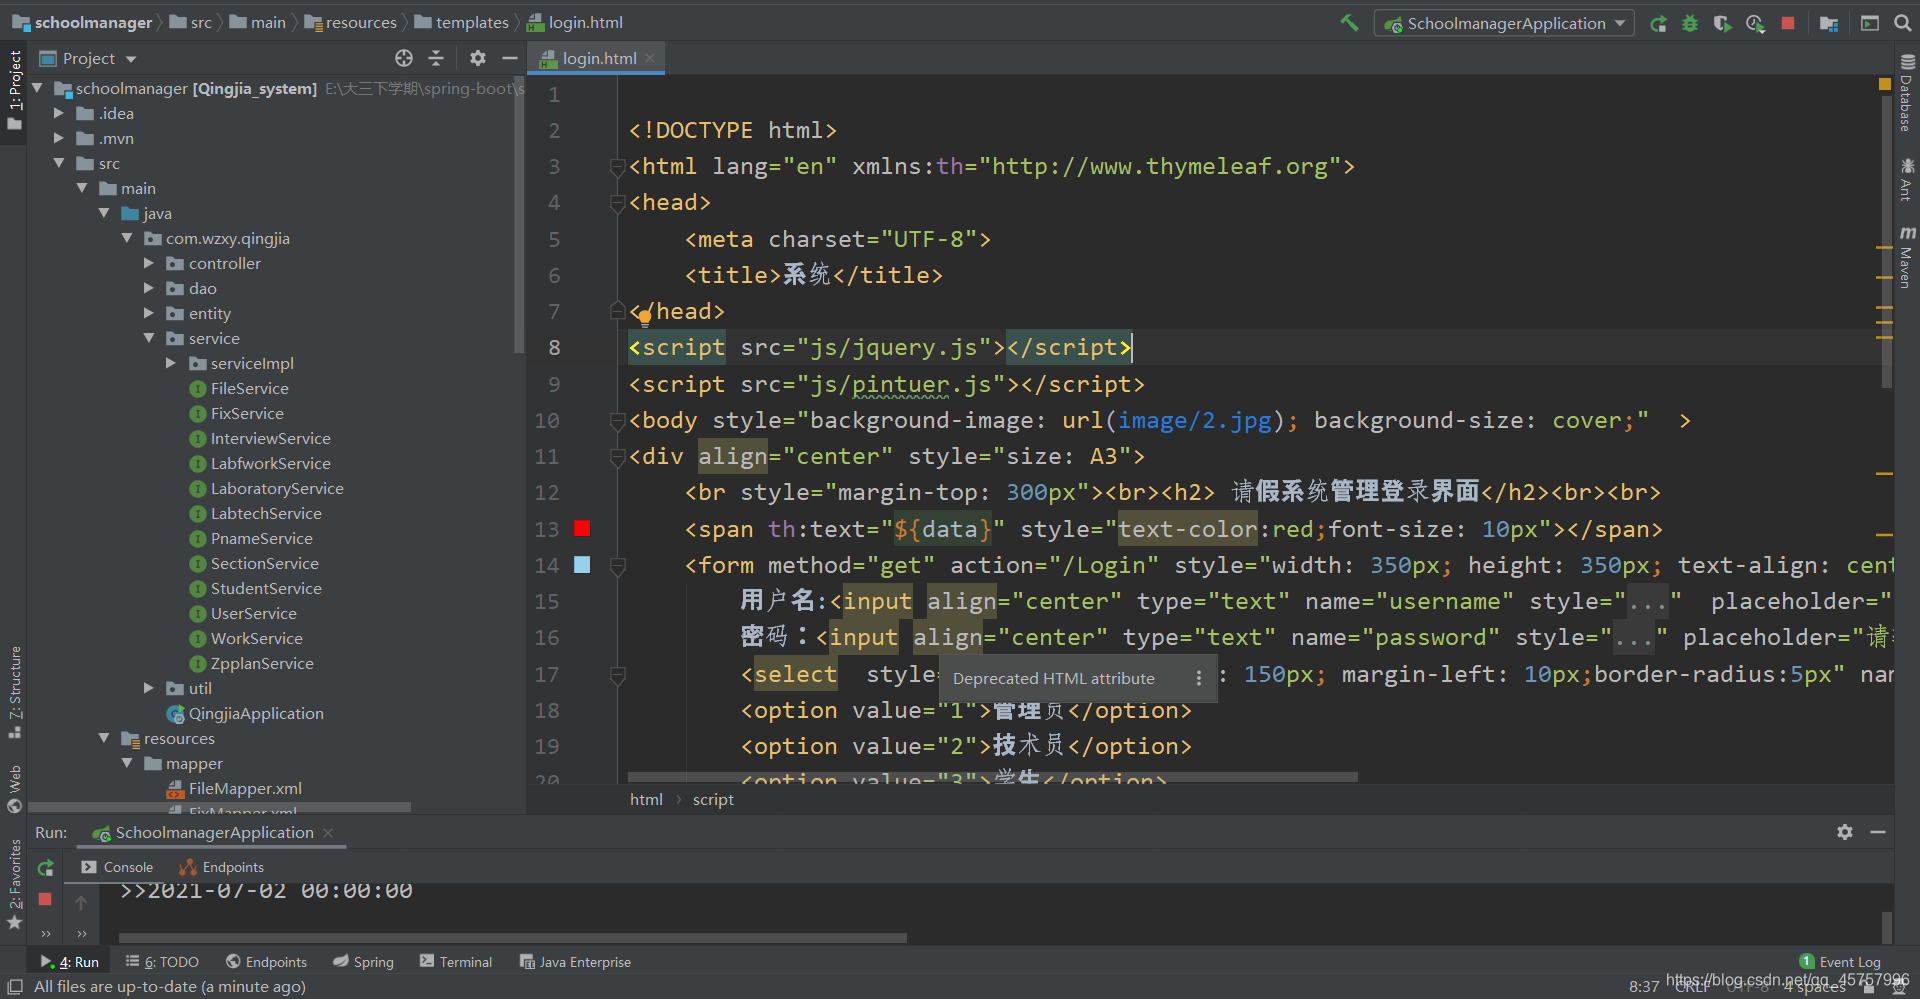Viewport: 1920px width, 999px height.
Task: Click the lightbulb intention icon on line 7
Action: (x=645, y=318)
